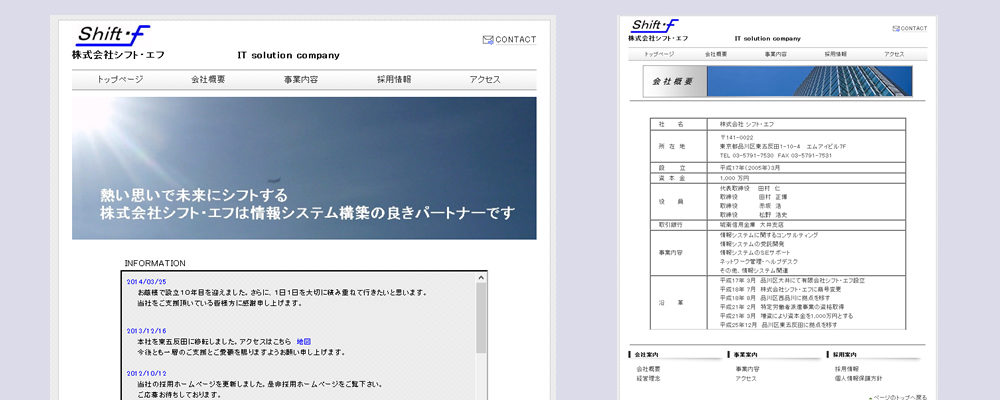Click the CONTACT envelope icon on the right page
Viewport: 1000px width, 400px height.
tap(896, 28)
